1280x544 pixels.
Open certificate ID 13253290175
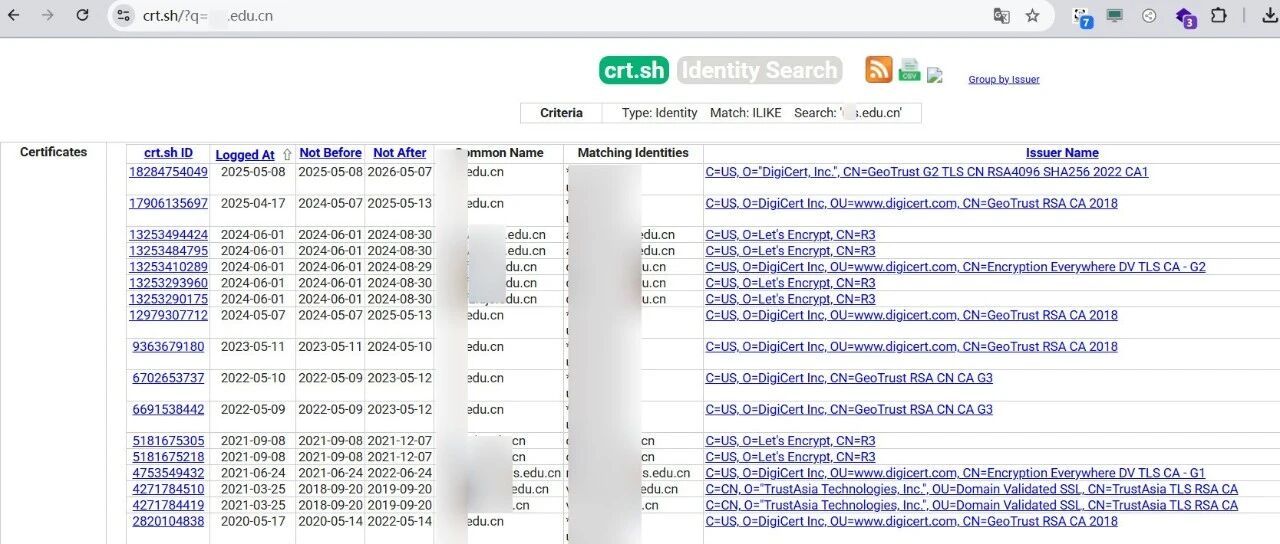point(168,299)
